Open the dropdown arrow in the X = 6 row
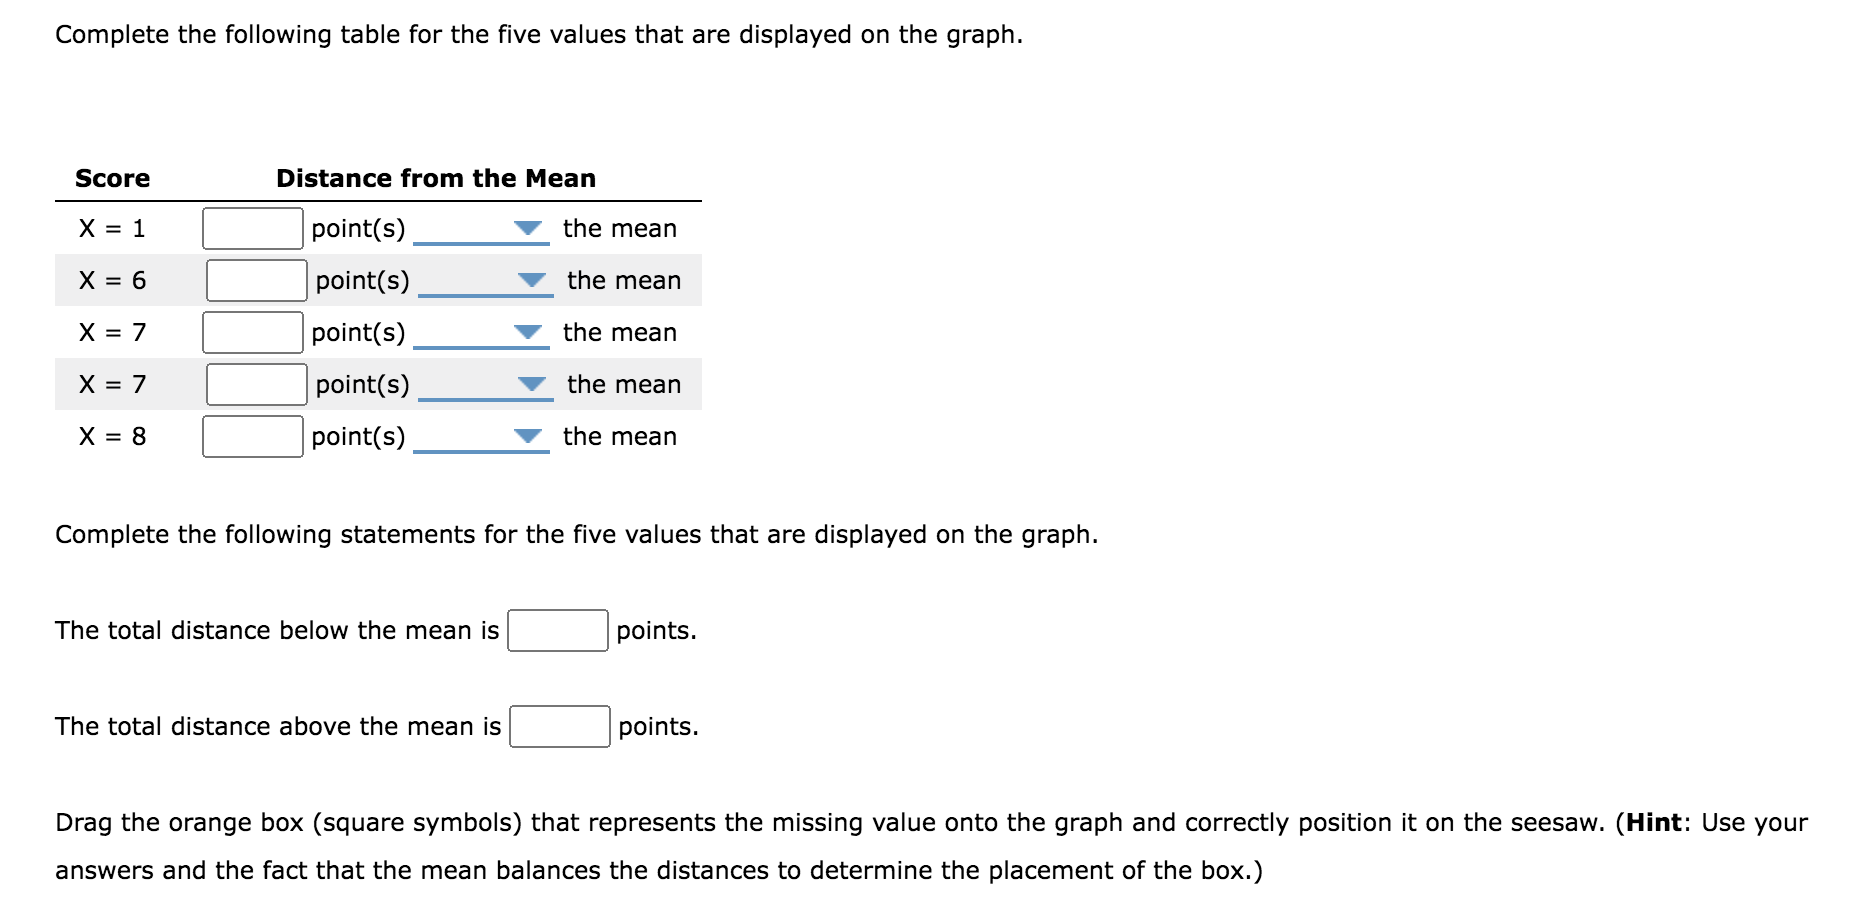 [533, 281]
